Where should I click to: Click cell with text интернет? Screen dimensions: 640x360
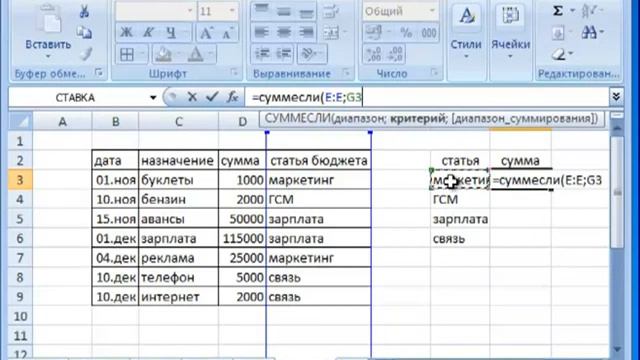[x=178, y=297]
